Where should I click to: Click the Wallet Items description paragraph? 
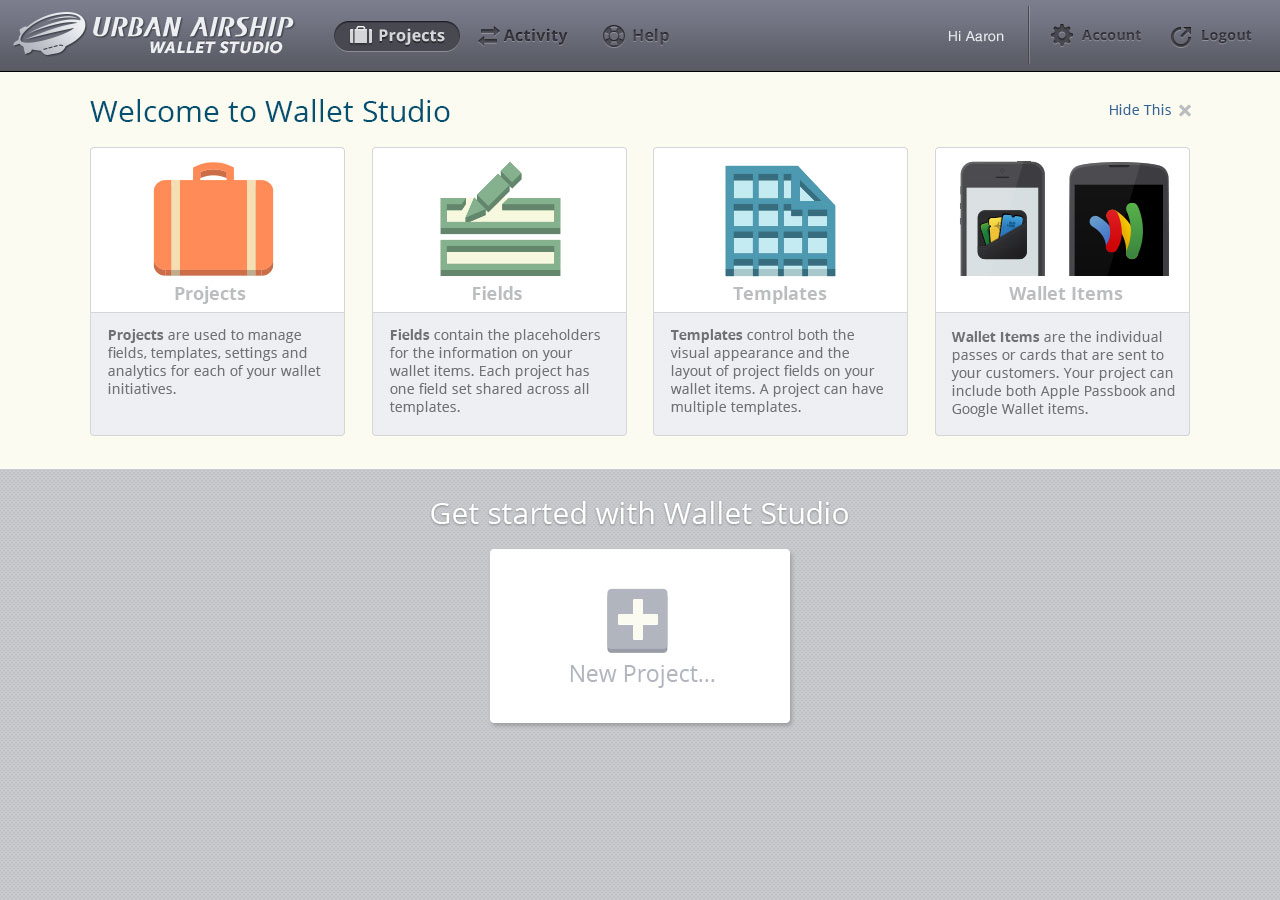pos(1063,373)
